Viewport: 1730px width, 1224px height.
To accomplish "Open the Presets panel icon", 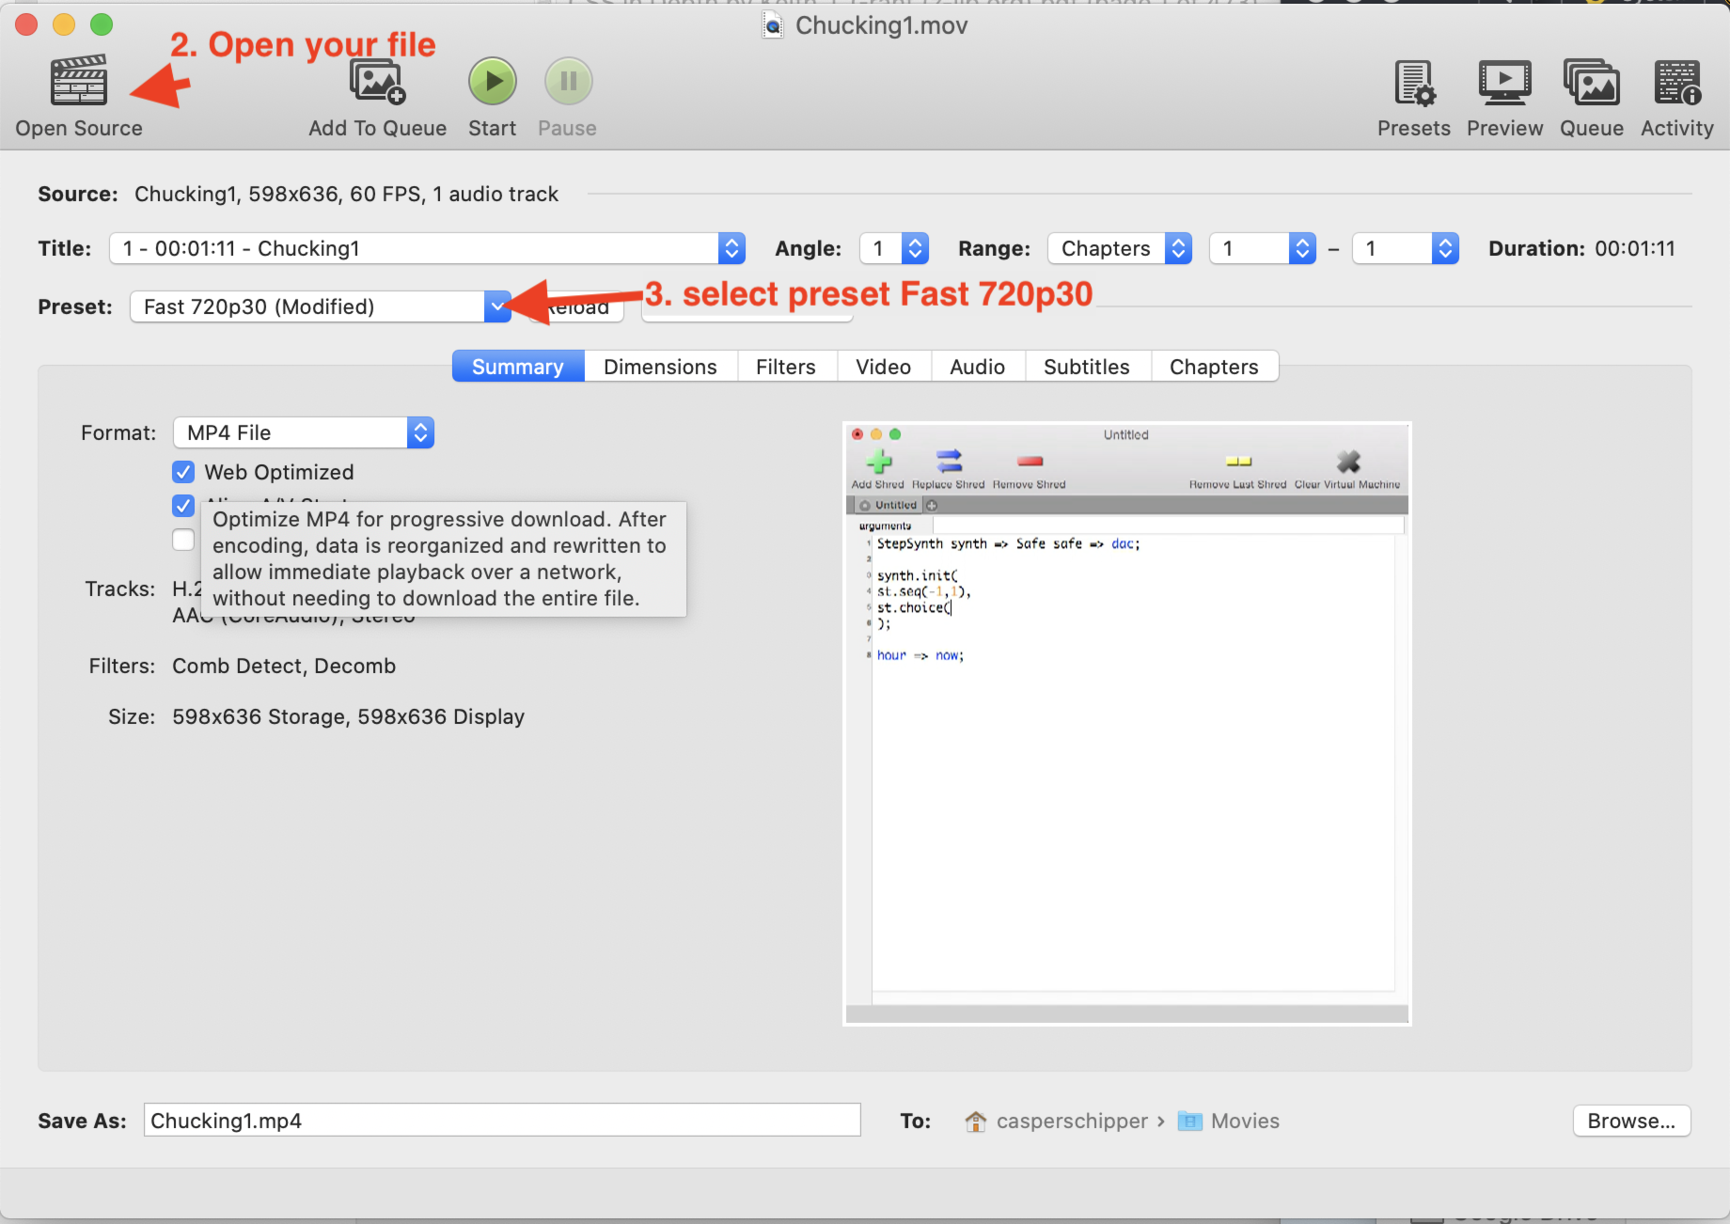I will 1413,84.
